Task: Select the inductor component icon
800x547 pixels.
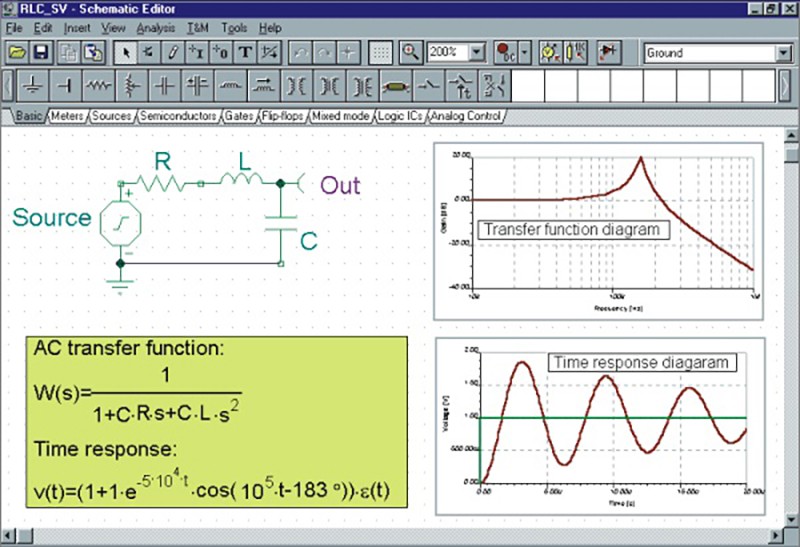Action: pyautogui.click(x=230, y=86)
